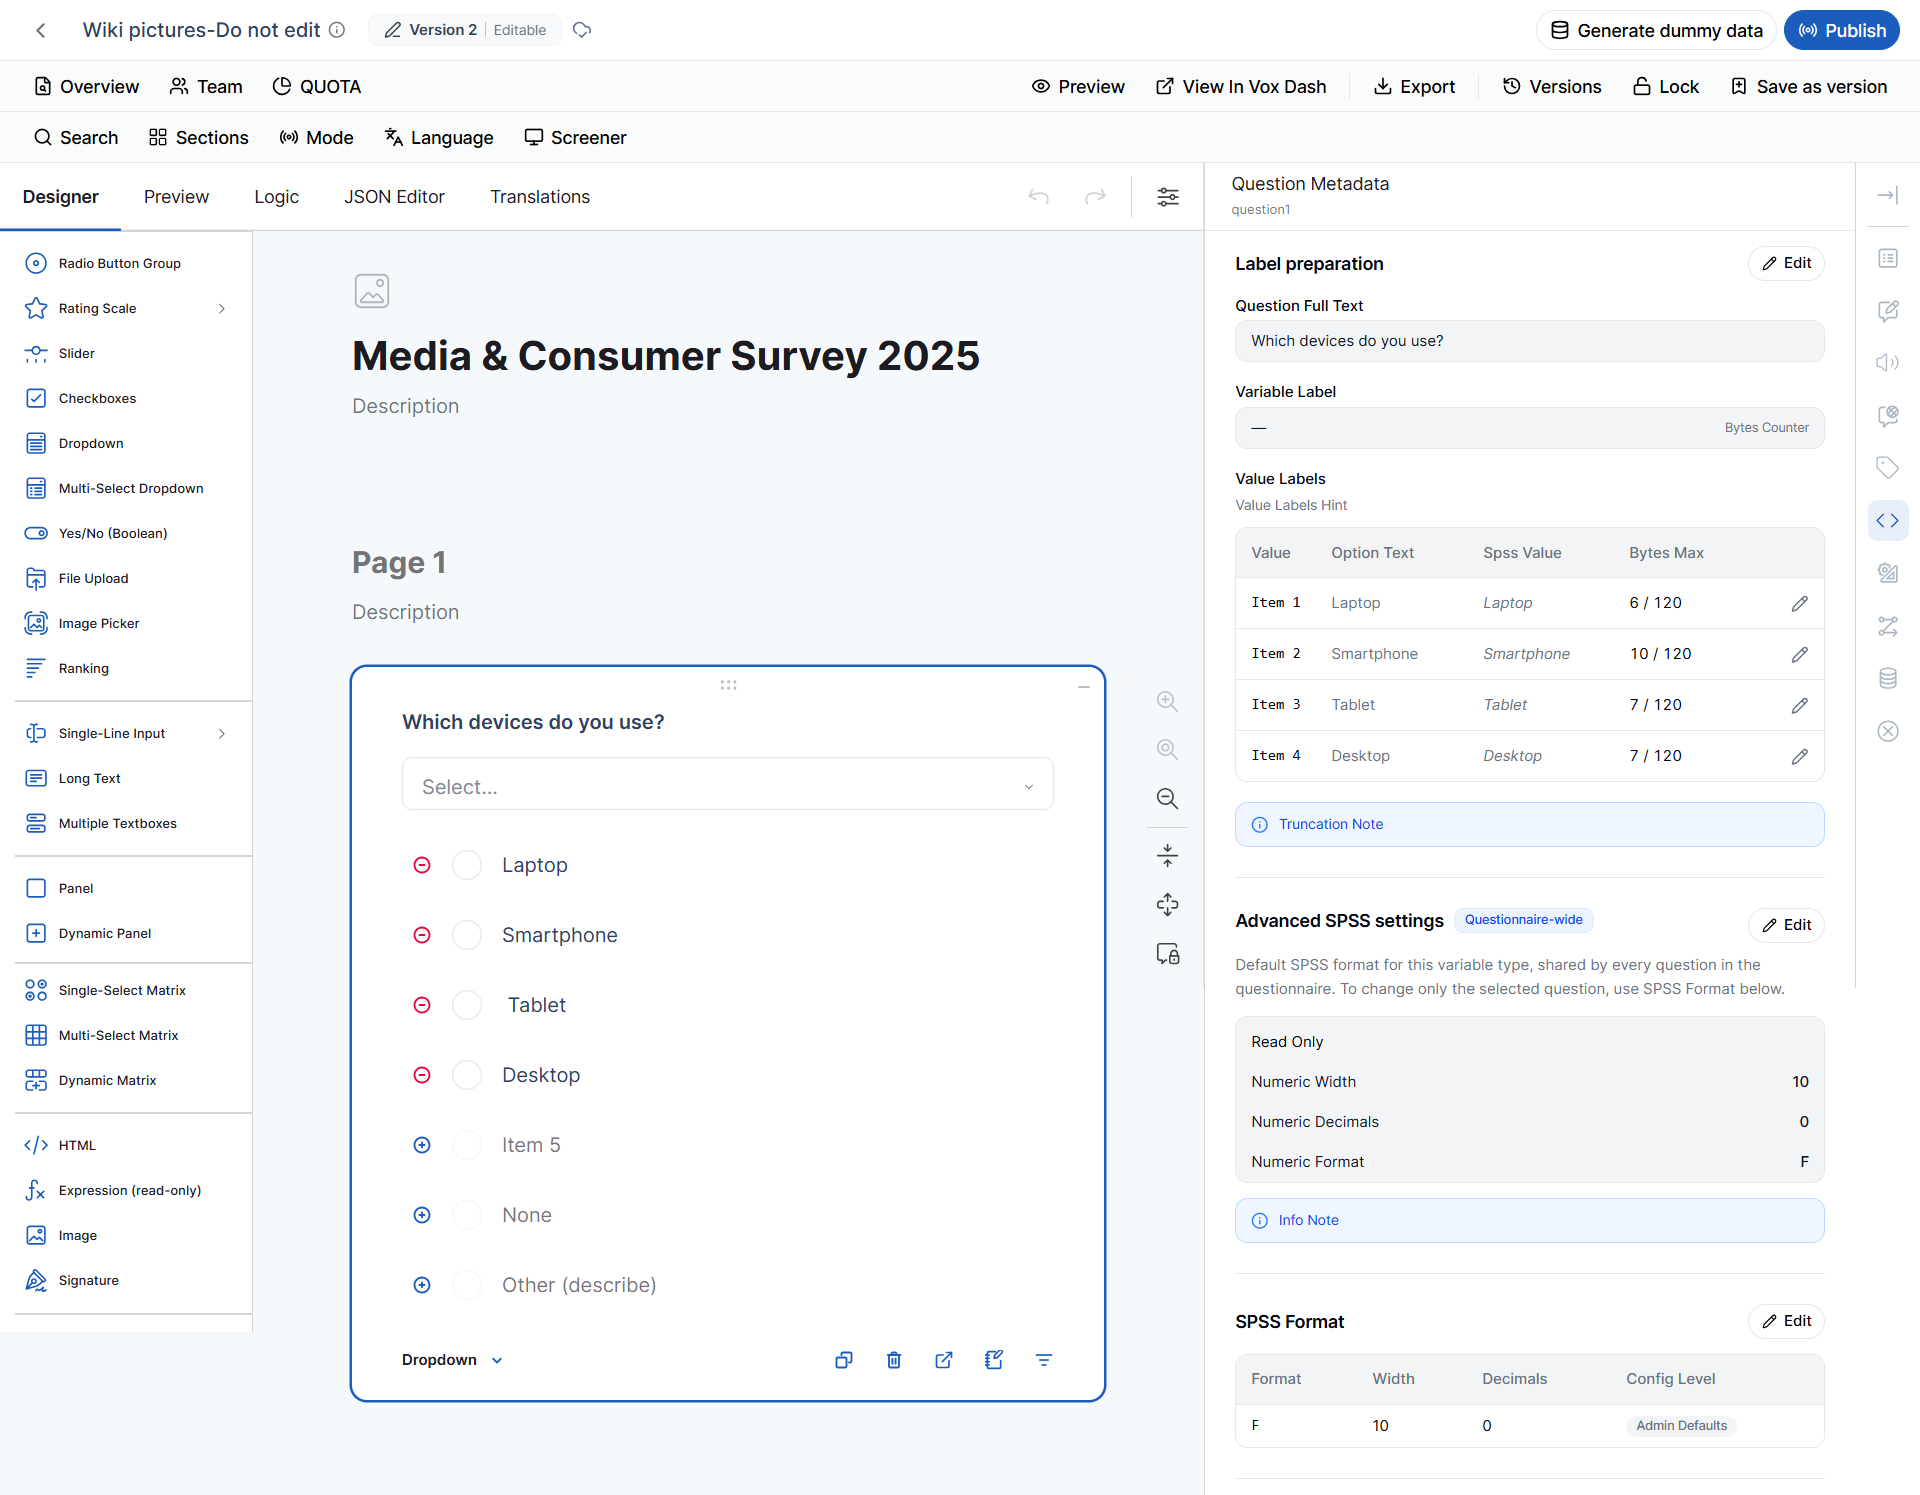This screenshot has height=1495, width=1920.
Task: Choose the Smartphone radio option
Action: (467, 935)
